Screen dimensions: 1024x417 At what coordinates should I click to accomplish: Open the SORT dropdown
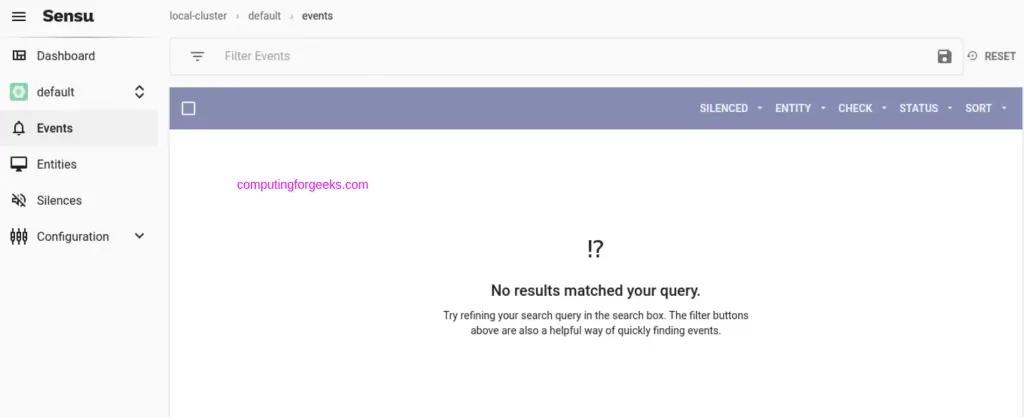pos(986,108)
